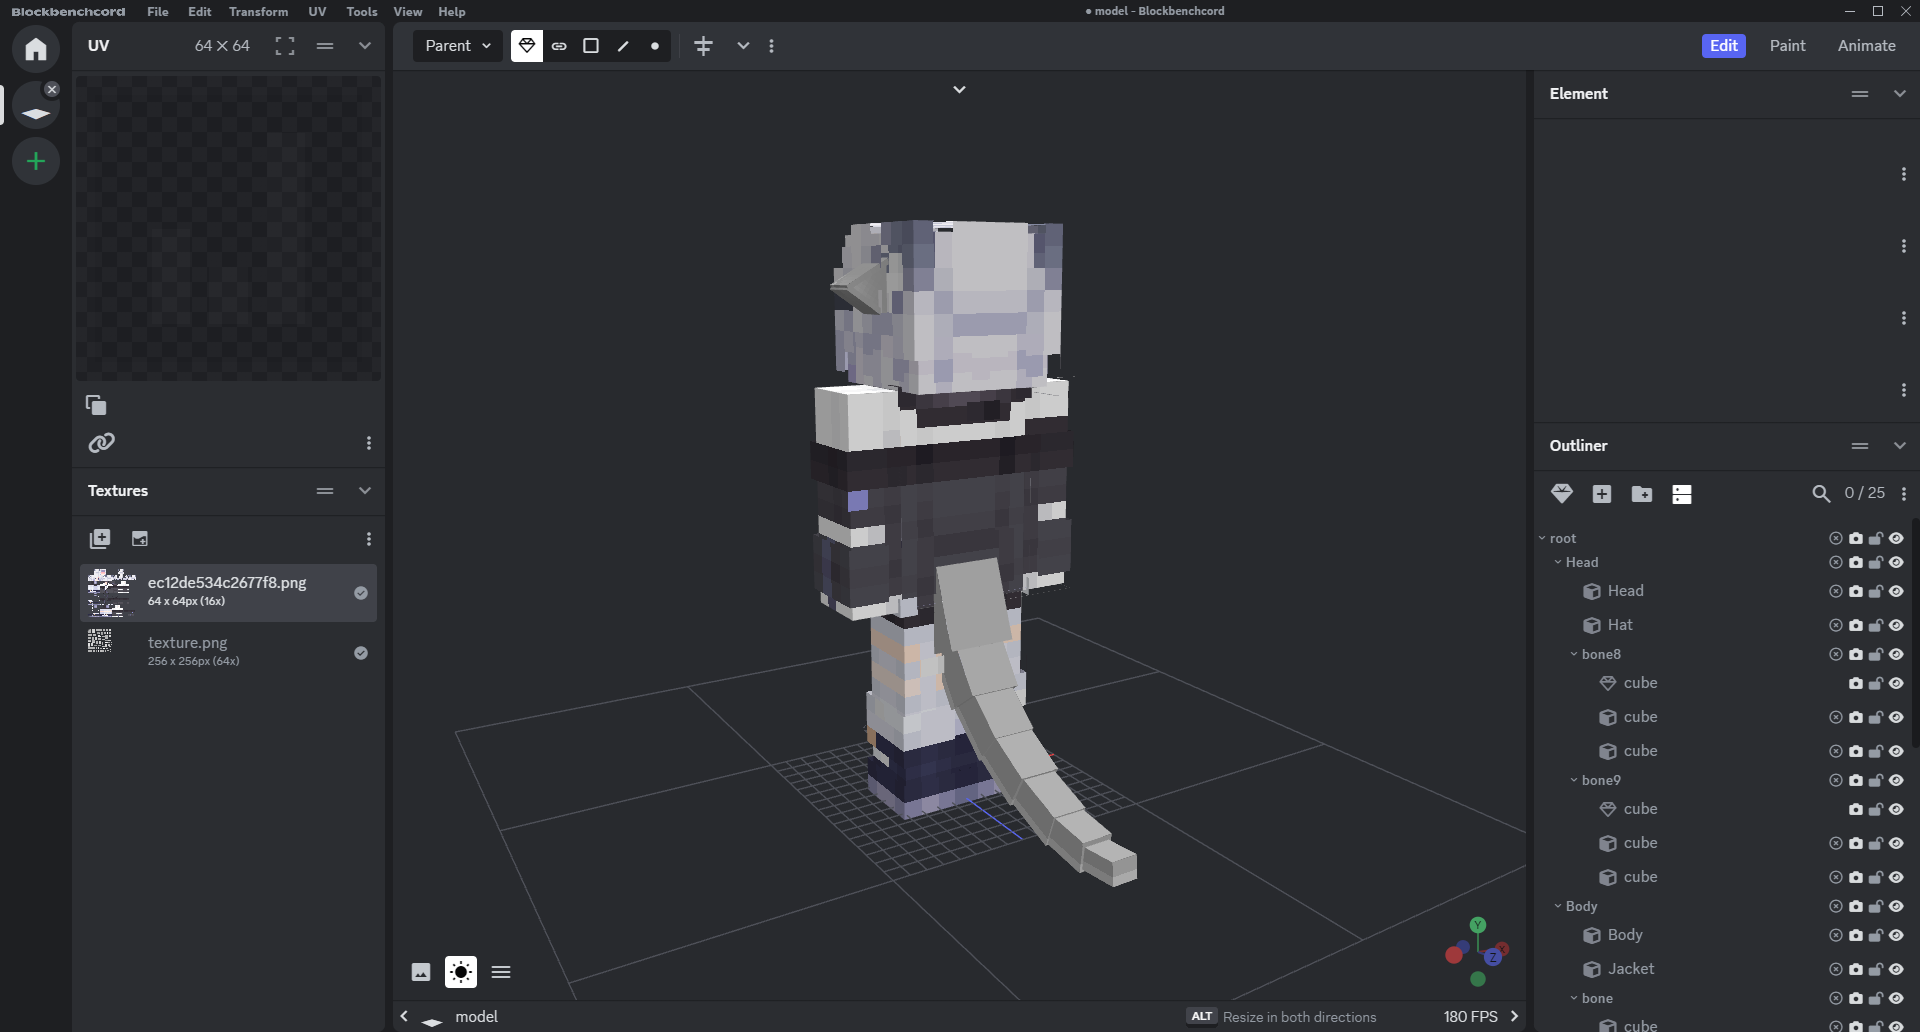1920x1032 pixels.
Task: Hide the Hat cube visibility eye
Action: pyautogui.click(x=1896, y=625)
